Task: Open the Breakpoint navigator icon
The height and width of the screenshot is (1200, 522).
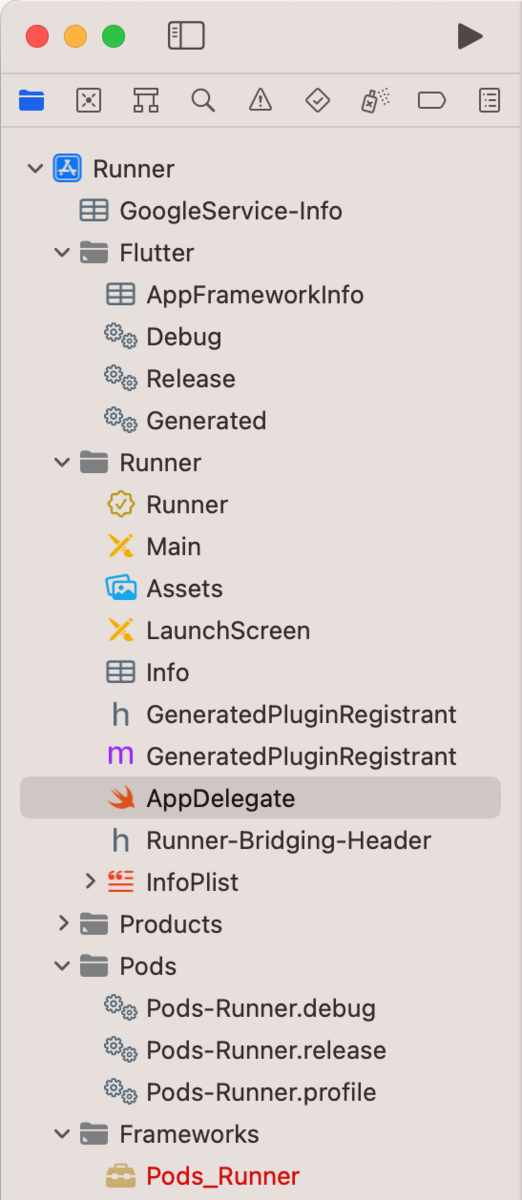Action: (x=432, y=100)
